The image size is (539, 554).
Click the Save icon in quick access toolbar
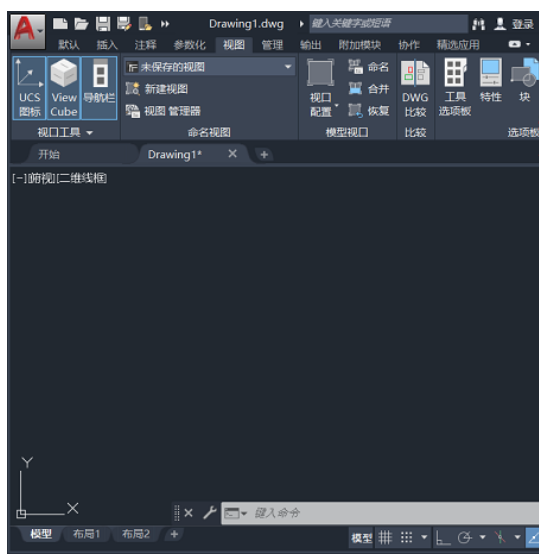tap(103, 24)
